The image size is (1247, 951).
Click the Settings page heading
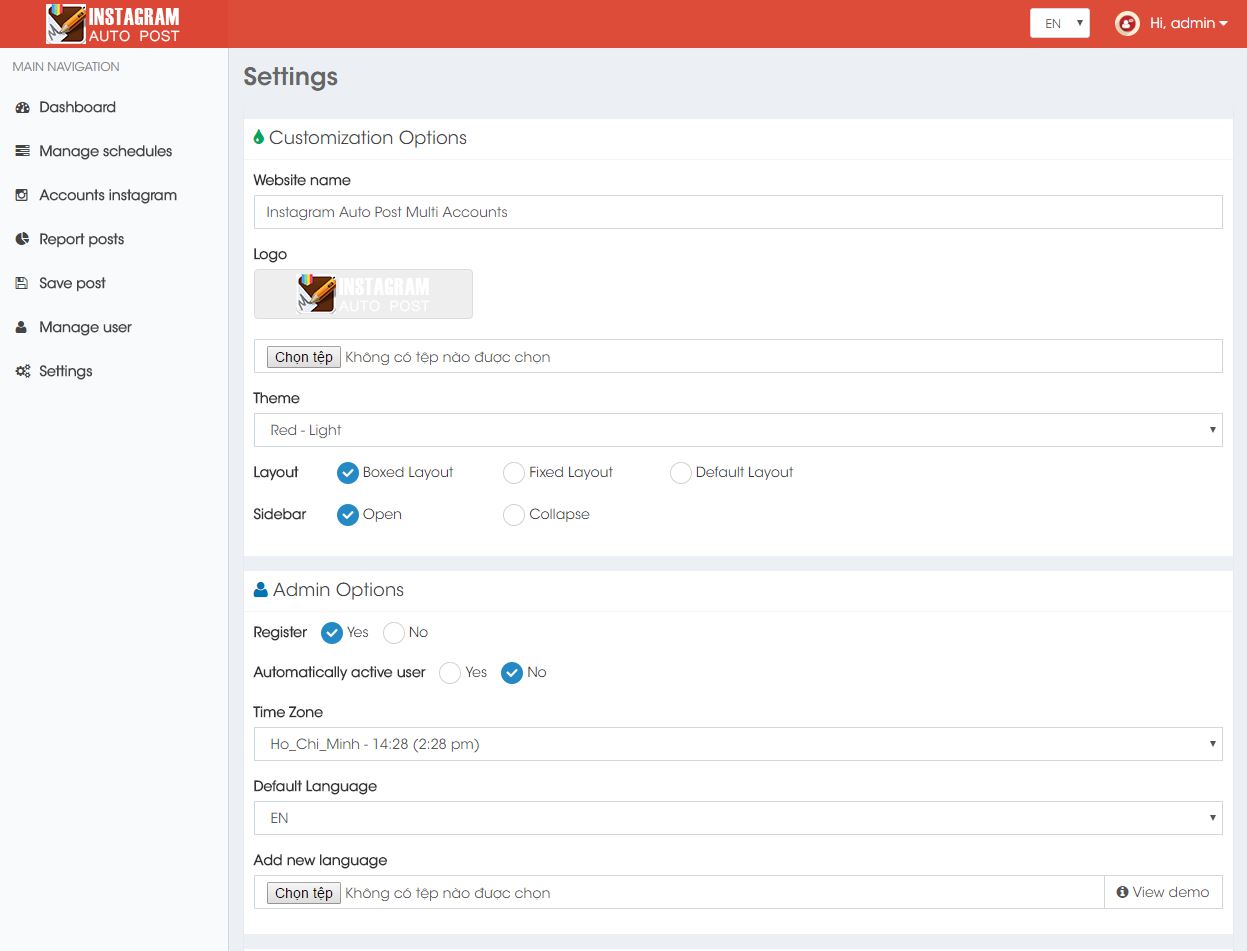[x=291, y=77]
